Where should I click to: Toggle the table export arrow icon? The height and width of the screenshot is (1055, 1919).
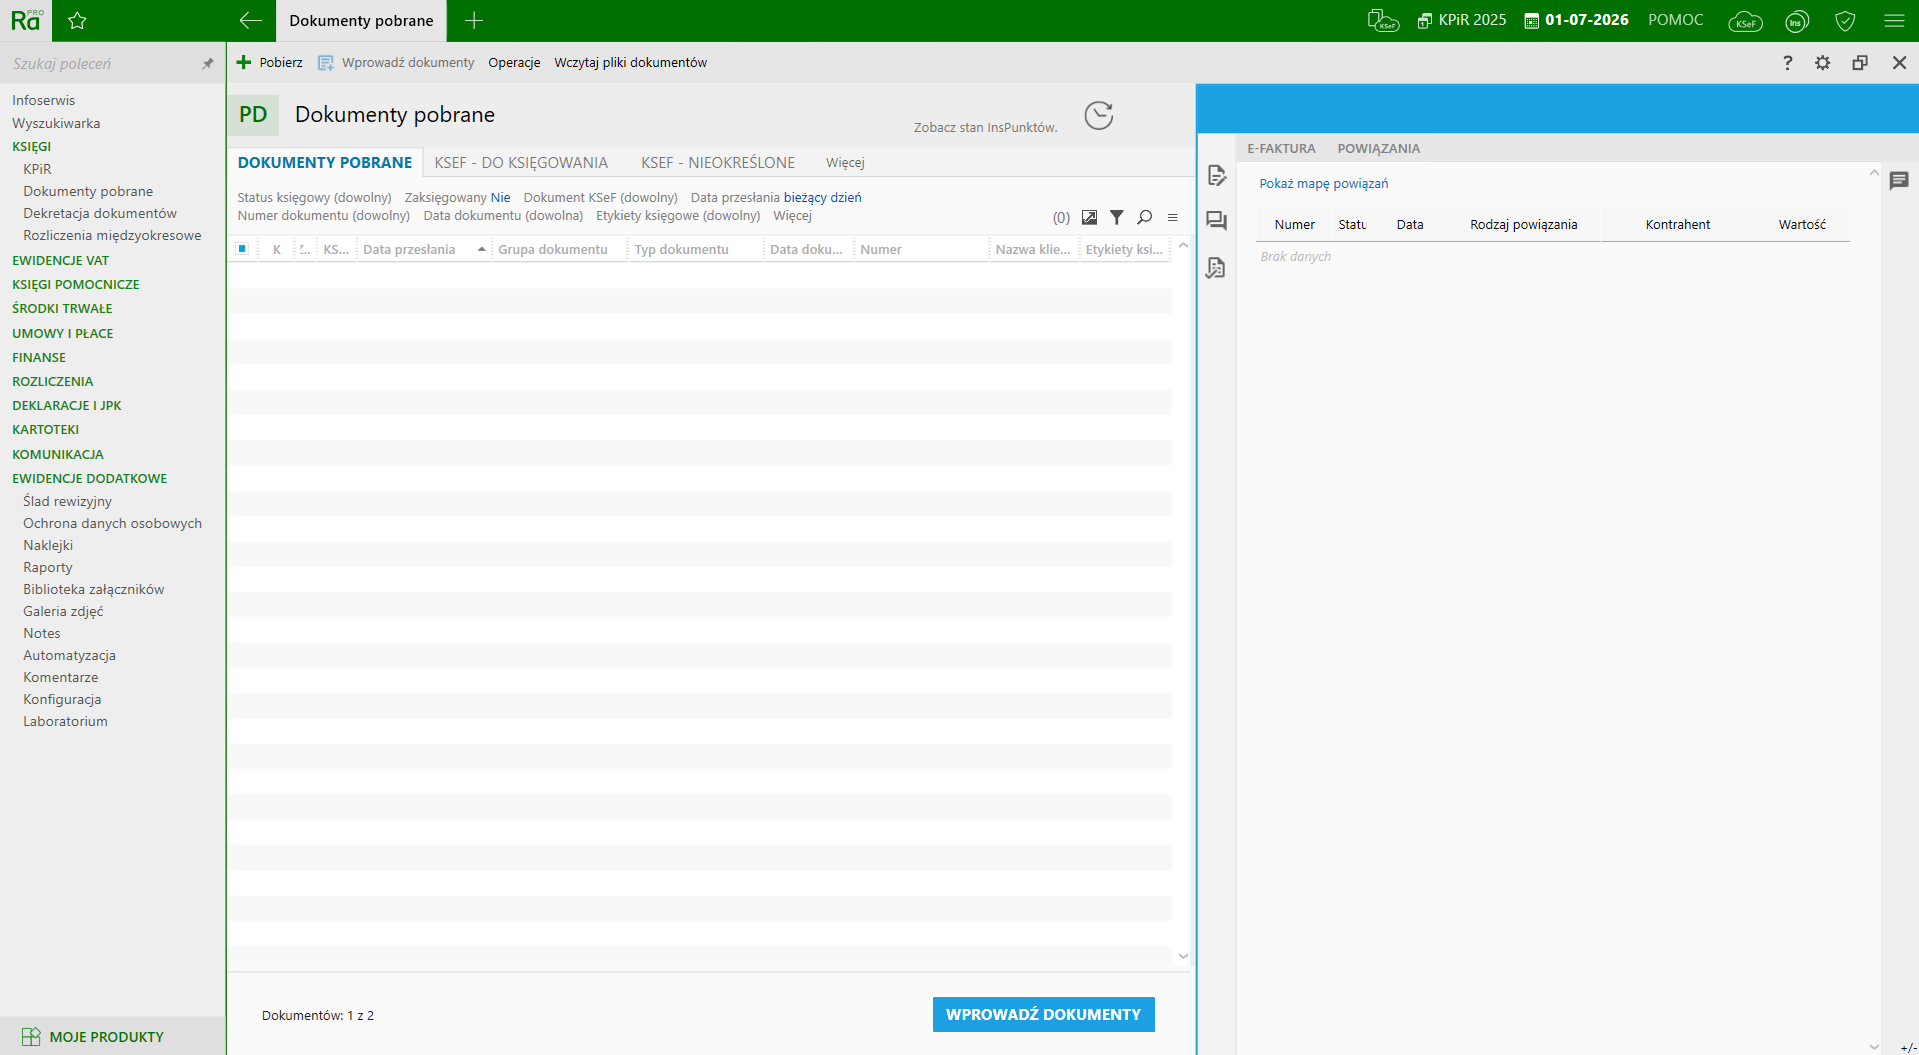click(1089, 217)
